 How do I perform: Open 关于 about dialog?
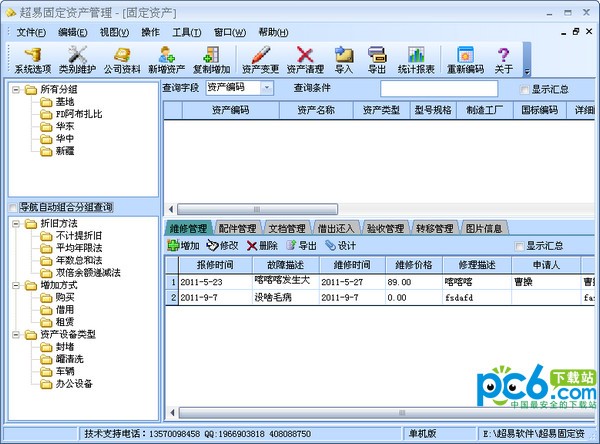[x=503, y=60]
